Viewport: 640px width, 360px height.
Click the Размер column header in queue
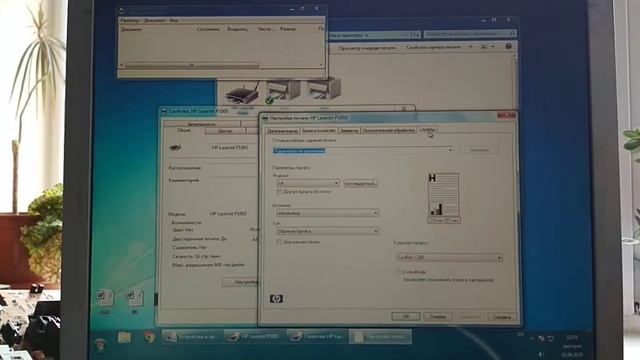click(288, 29)
